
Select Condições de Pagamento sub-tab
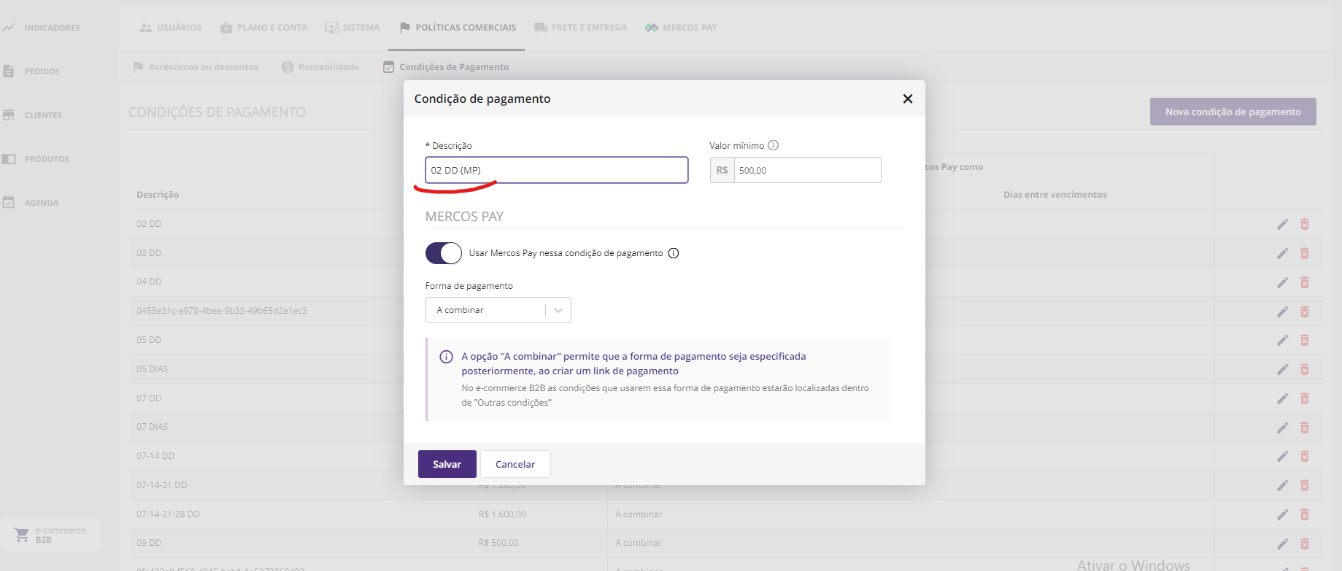pyautogui.click(x=446, y=67)
